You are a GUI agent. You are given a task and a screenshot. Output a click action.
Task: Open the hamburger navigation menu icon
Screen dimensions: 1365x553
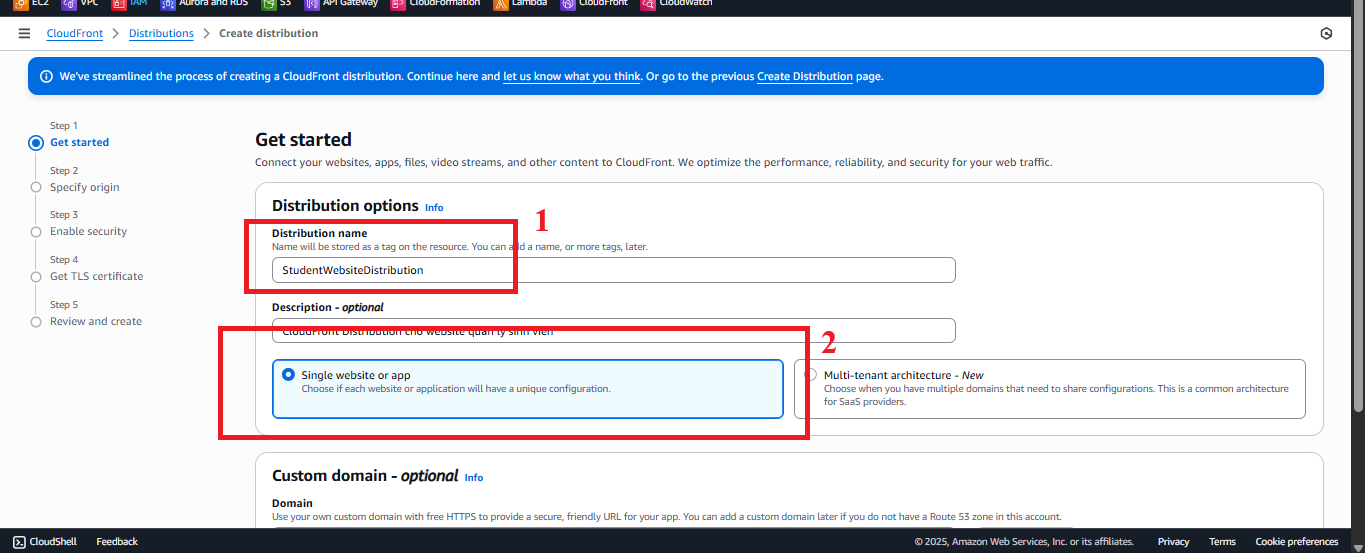pos(24,33)
